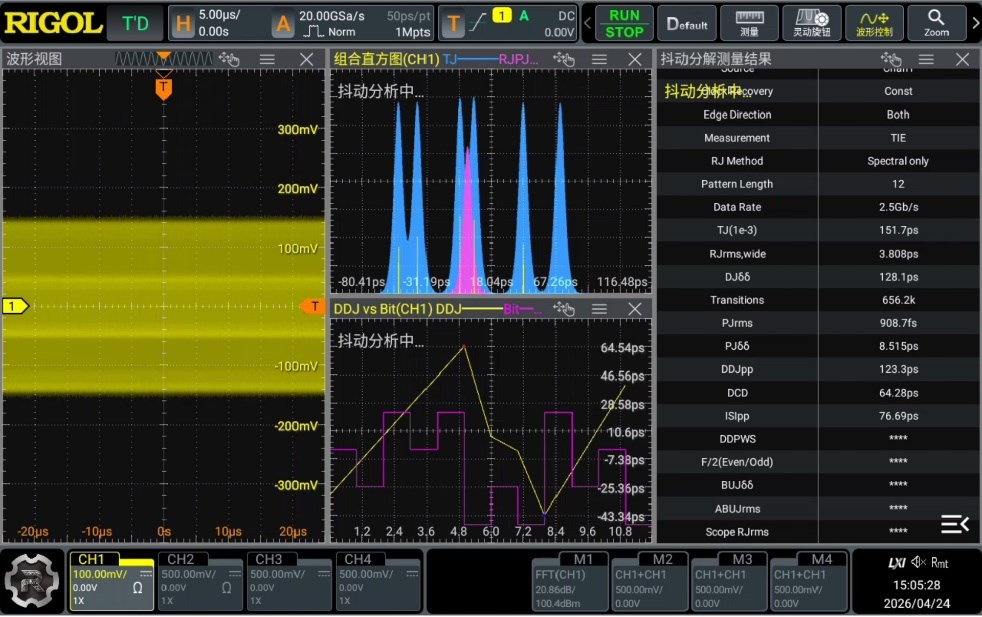Open the DDJ vs Bit panel menu
This screenshot has width=982, height=617.
tap(599, 309)
